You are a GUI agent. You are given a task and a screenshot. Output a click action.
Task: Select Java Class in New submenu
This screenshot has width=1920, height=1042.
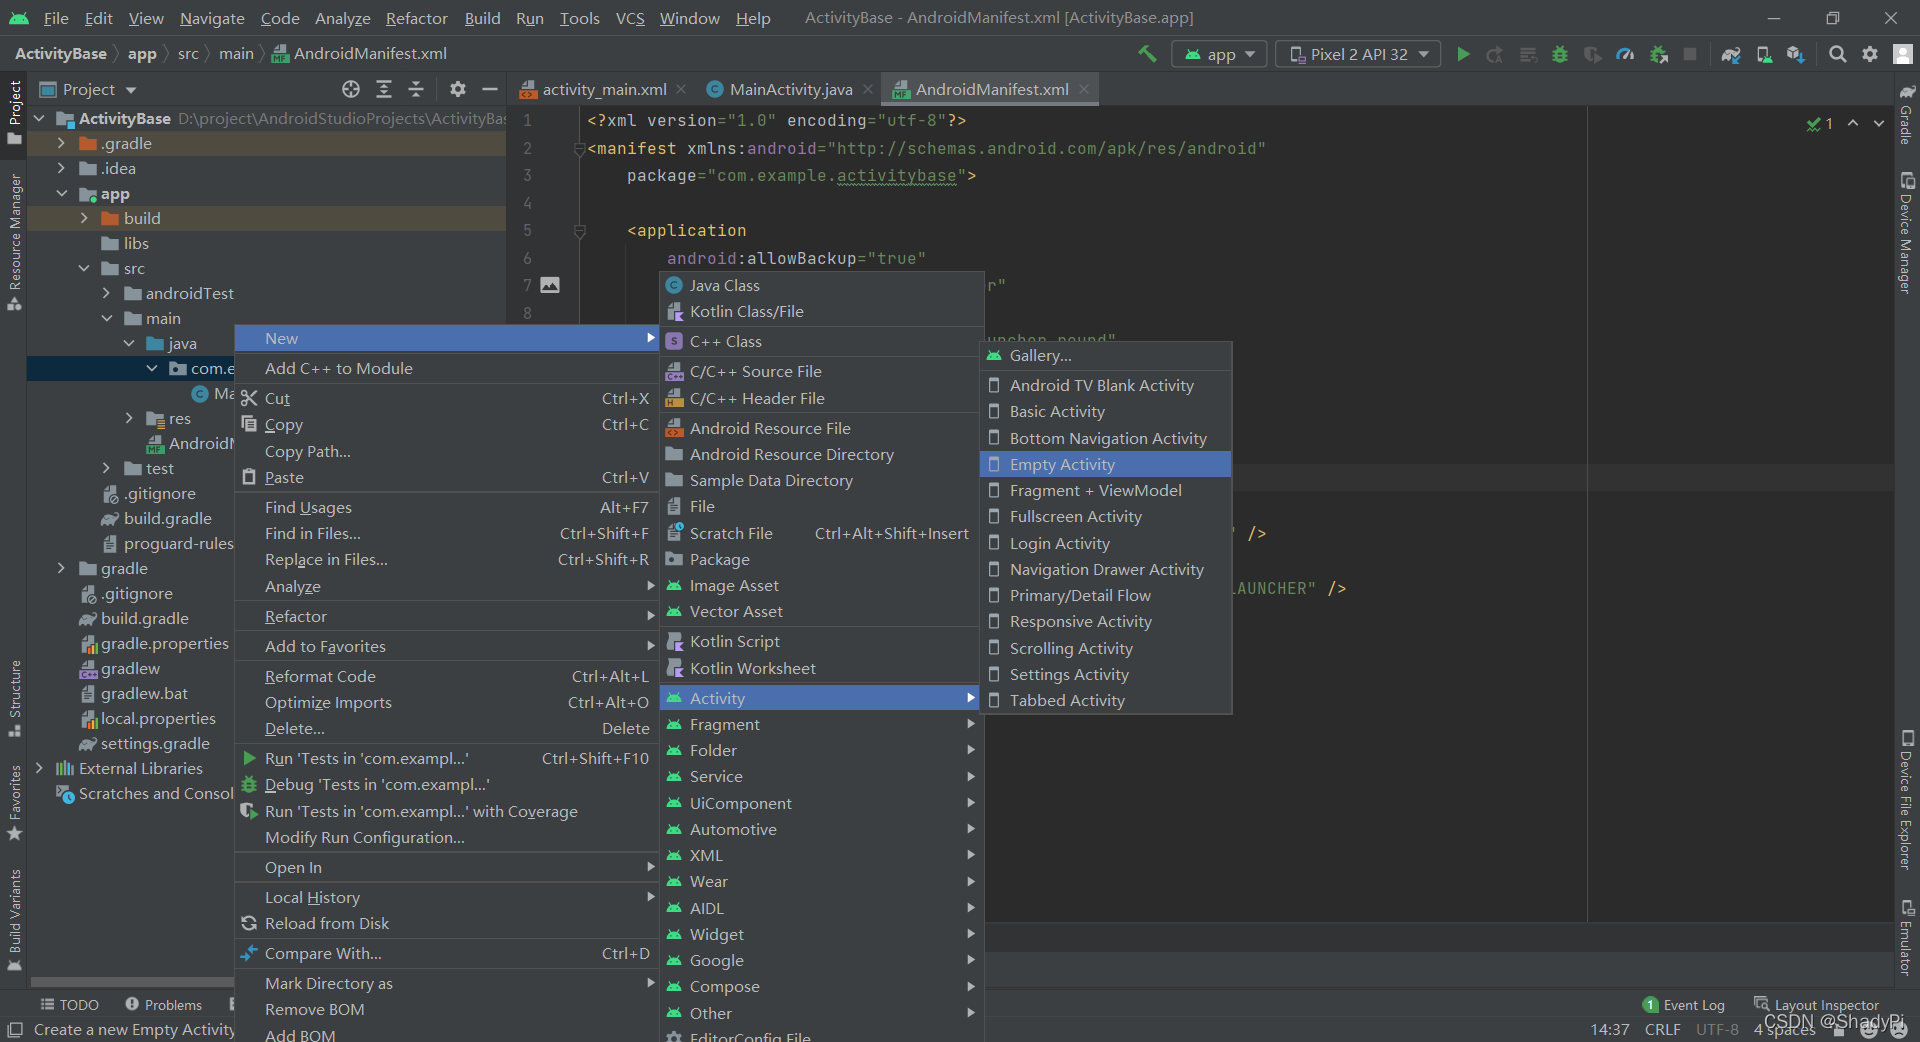coord(821,285)
